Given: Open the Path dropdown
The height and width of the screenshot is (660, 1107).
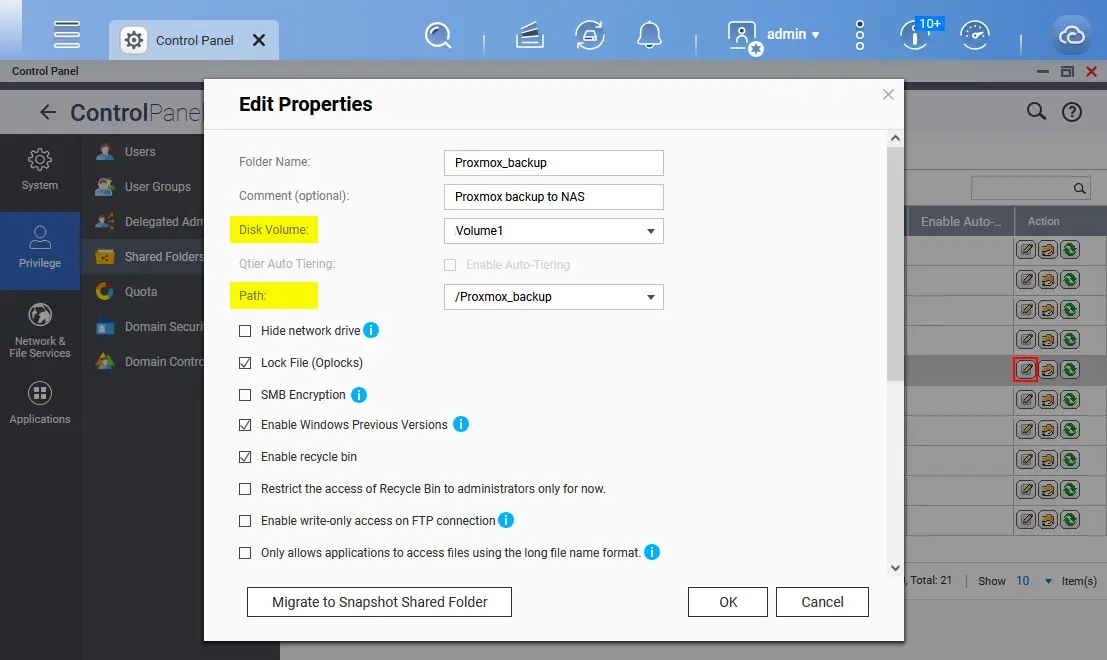Looking at the screenshot, I should coord(554,296).
